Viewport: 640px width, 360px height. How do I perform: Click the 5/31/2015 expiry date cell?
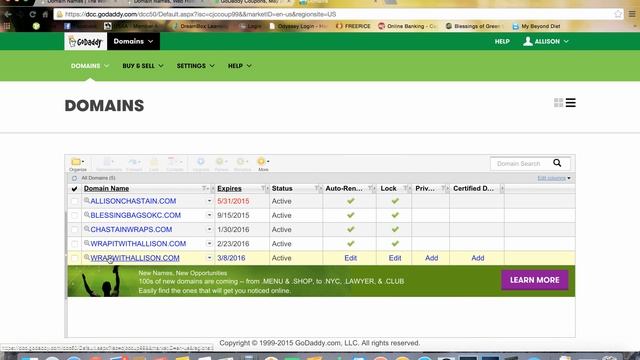[233, 201]
